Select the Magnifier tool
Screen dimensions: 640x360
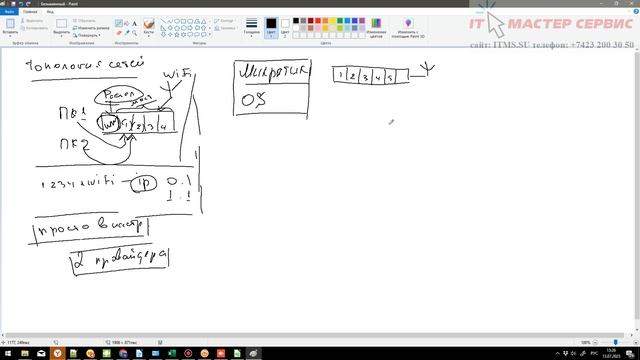[x=134, y=32]
